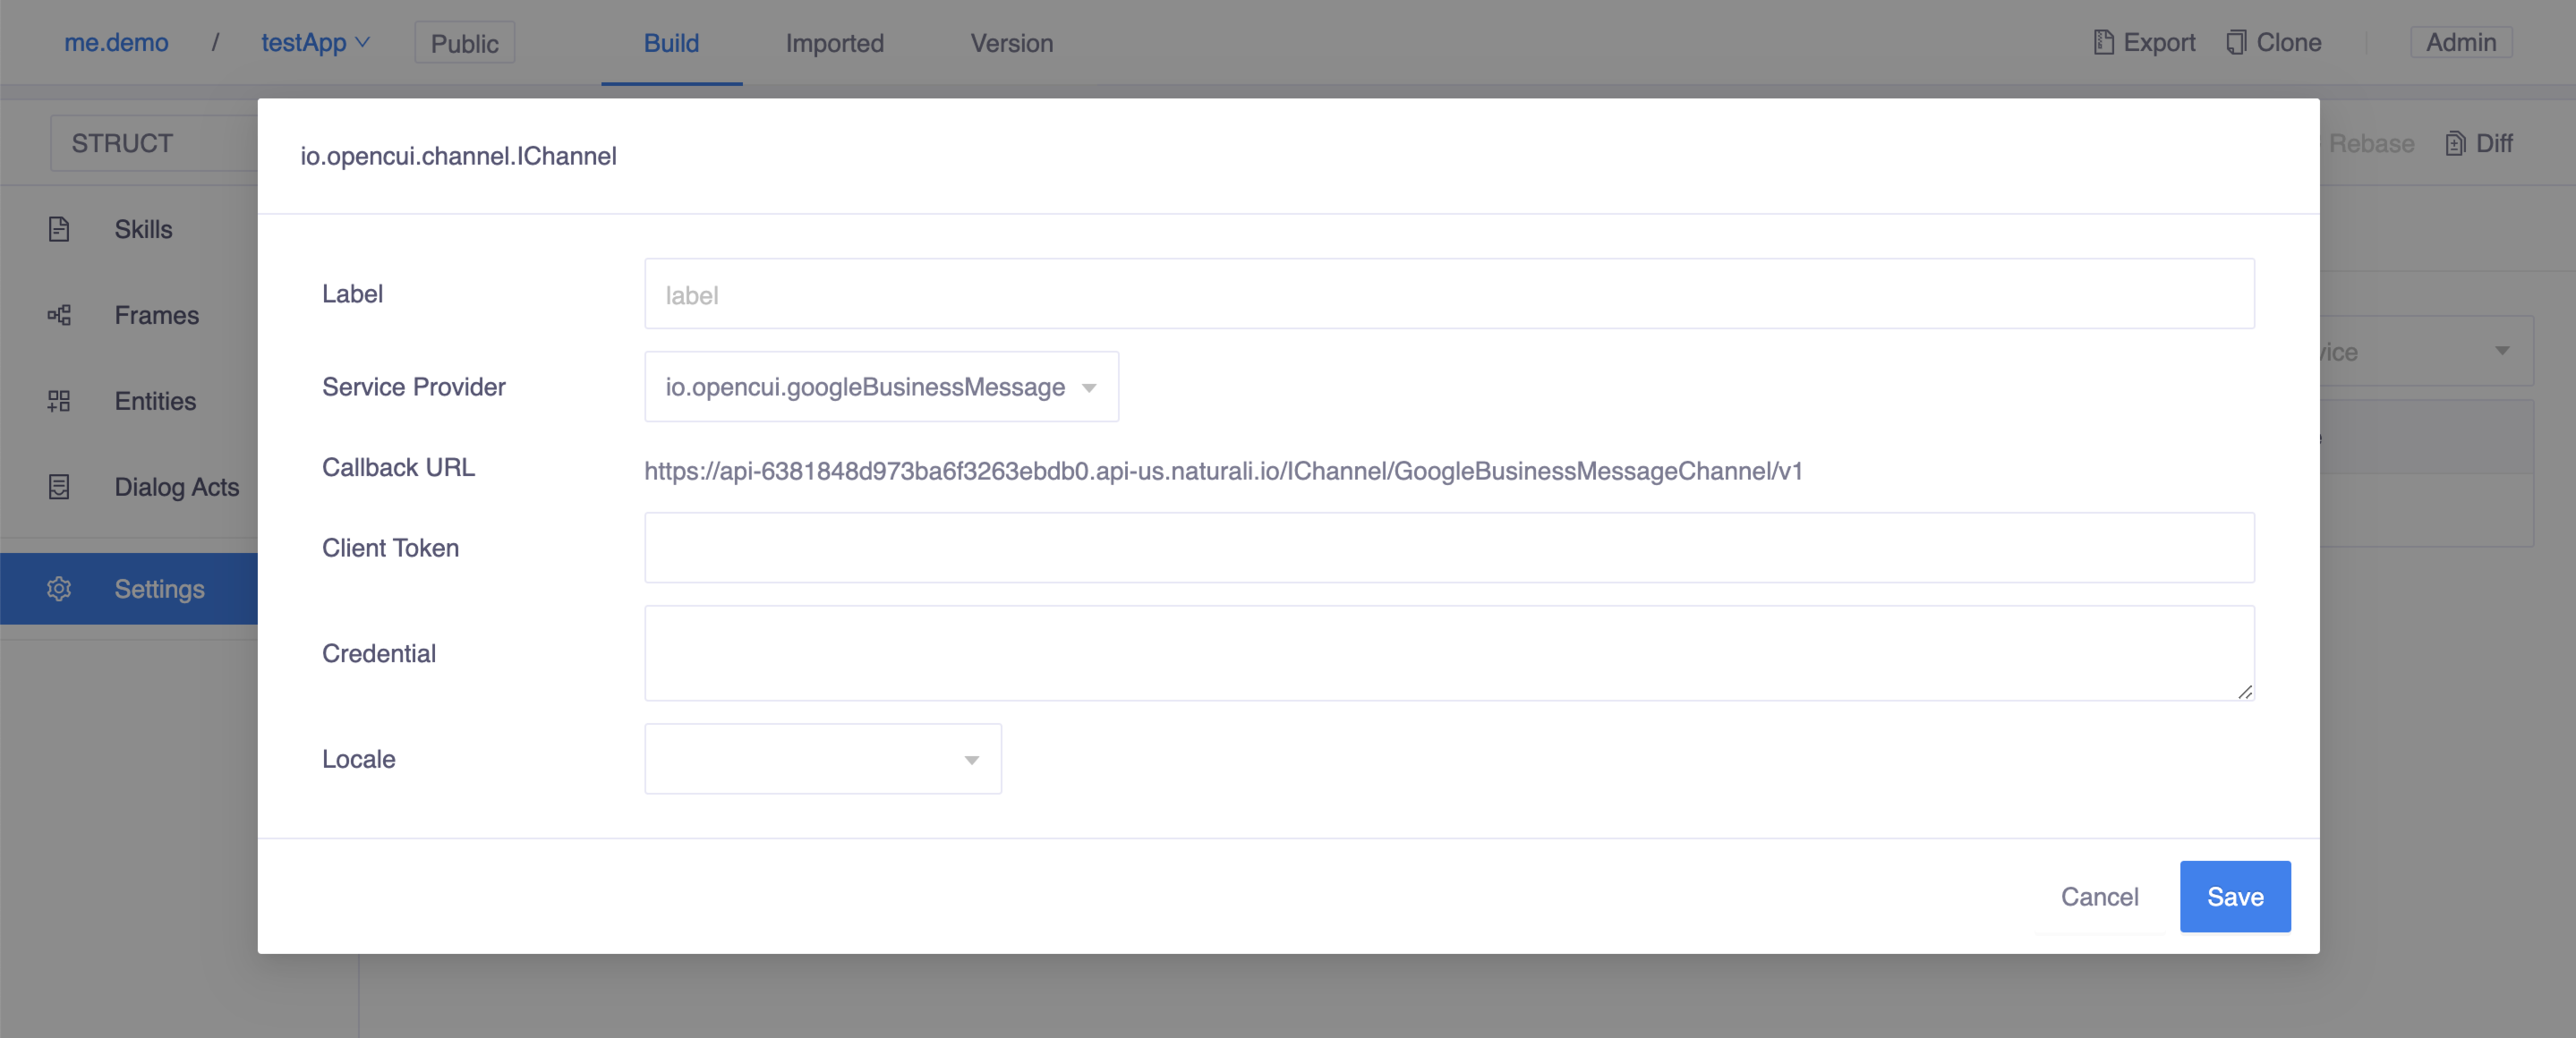This screenshot has width=2576, height=1038.
Task: Click the Frames hierarchy icon
Action: coord(59,315)
